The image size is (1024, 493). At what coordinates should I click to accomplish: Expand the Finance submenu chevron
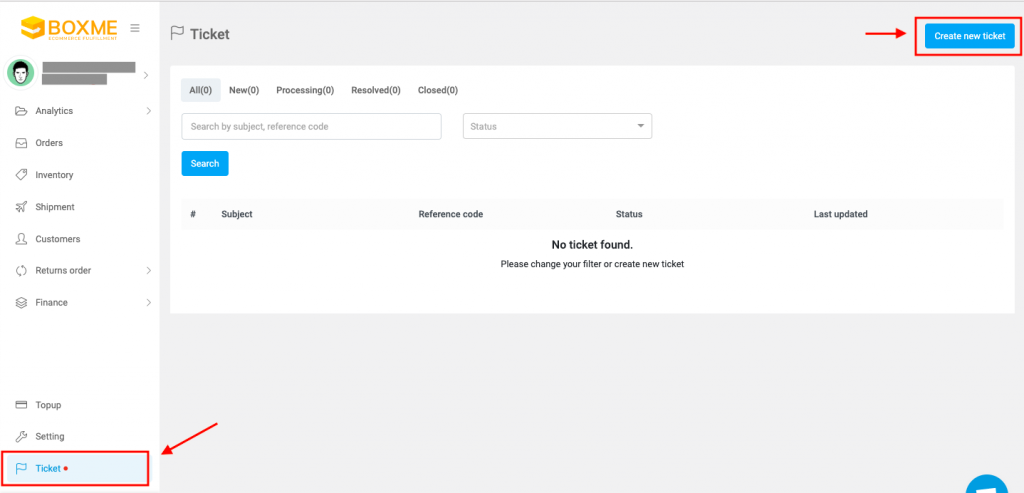click(148, 302)
